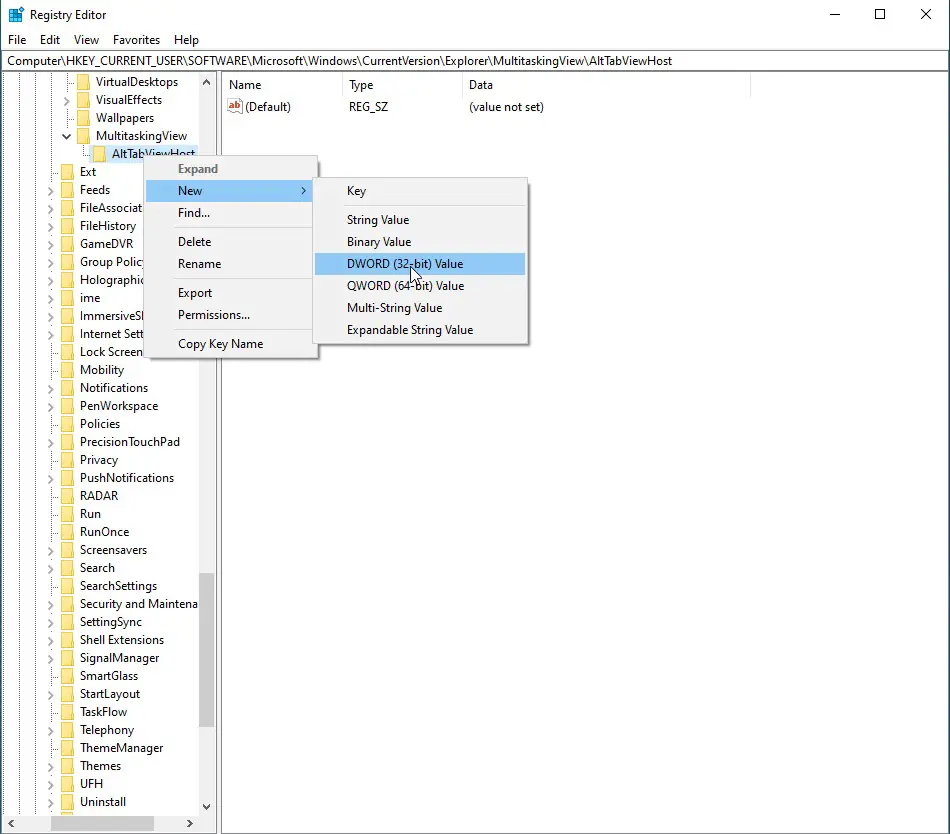Click the Data column header
The width and height of the screenshot is (950, 834).
click(606, 85)
